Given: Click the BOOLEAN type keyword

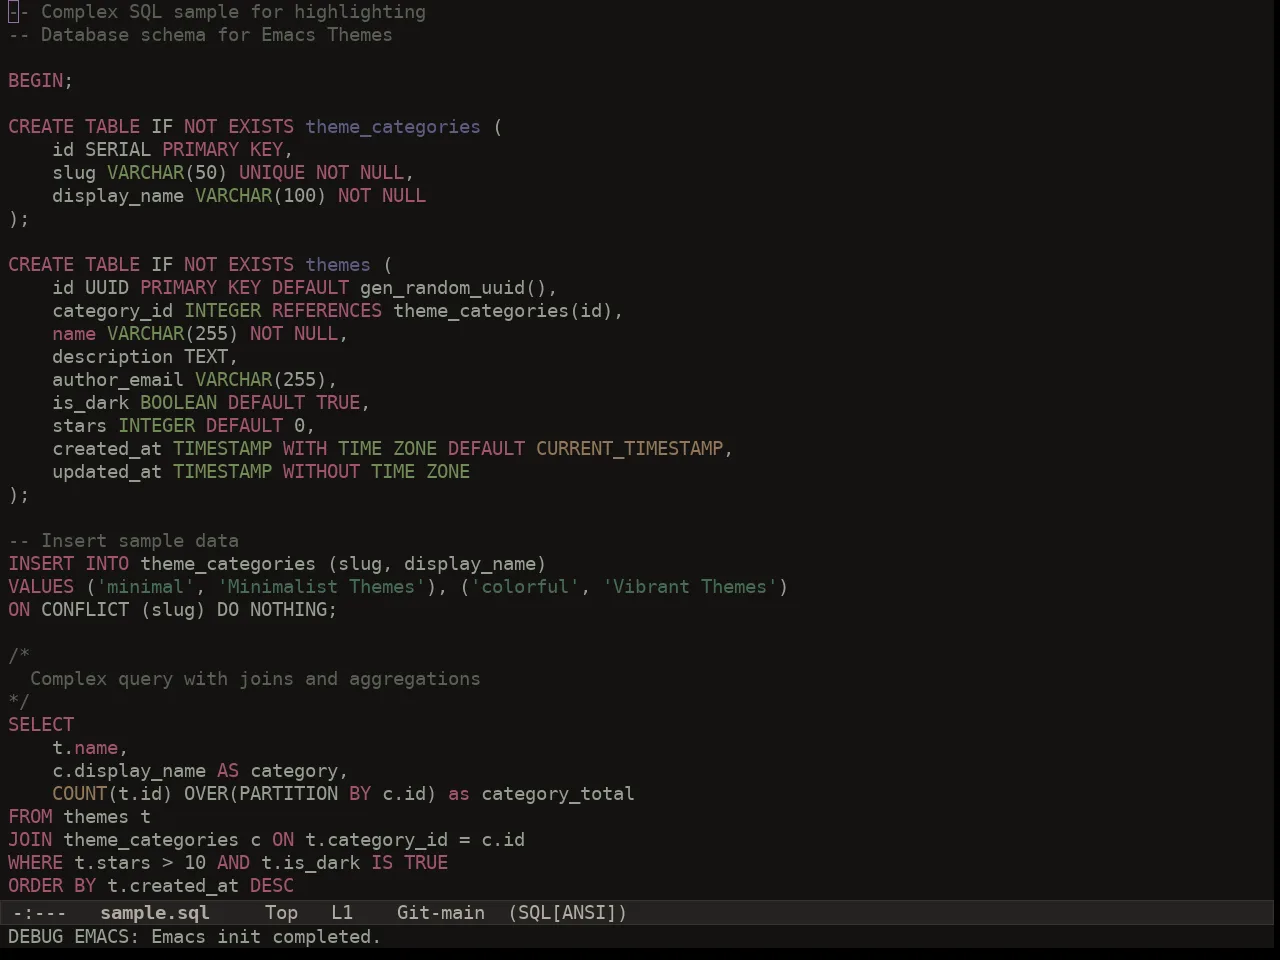Looking at the screenshot, I should click(x=179, y=403).
